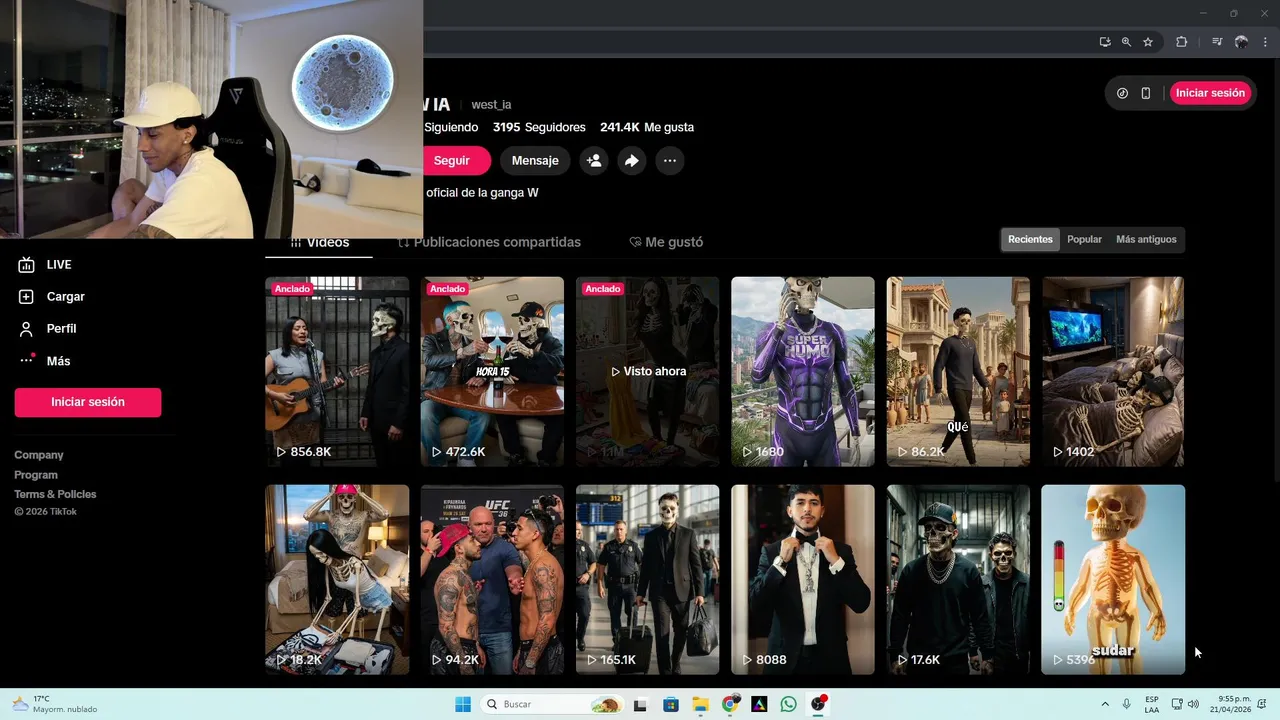Click the Program footer link
The image size is (1280, 720).
tap(36, 475)
